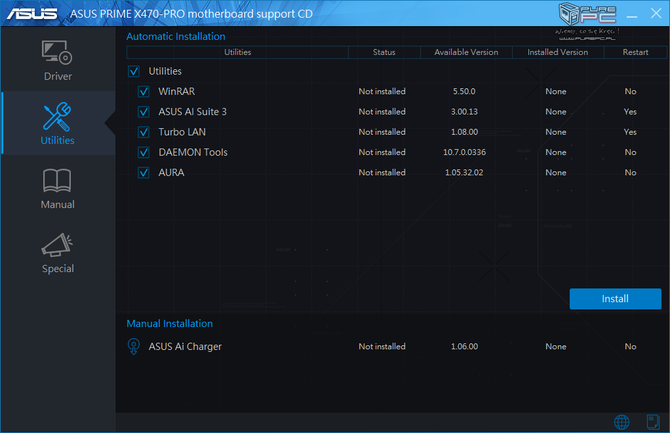Open the Driver section icon
670x433 pixels.
click(57, 53)
